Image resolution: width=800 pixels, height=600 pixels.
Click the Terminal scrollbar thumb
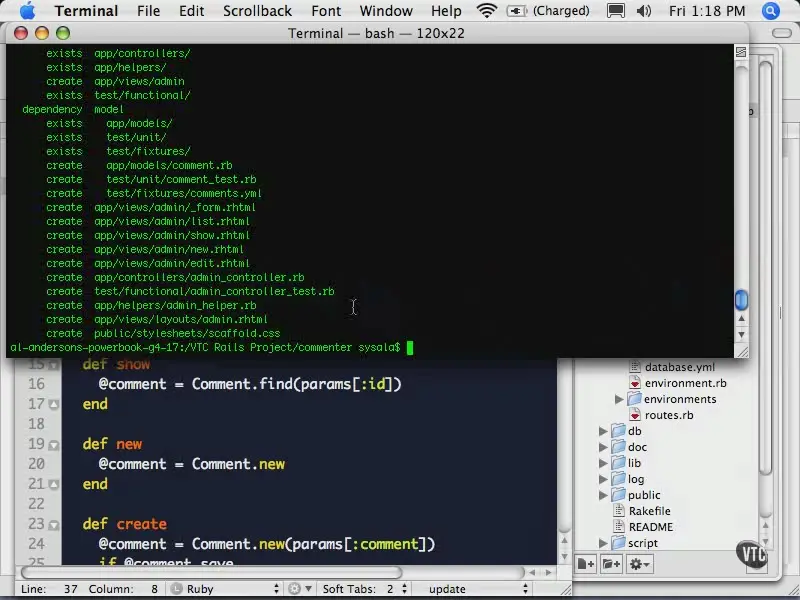coord(741,299)
